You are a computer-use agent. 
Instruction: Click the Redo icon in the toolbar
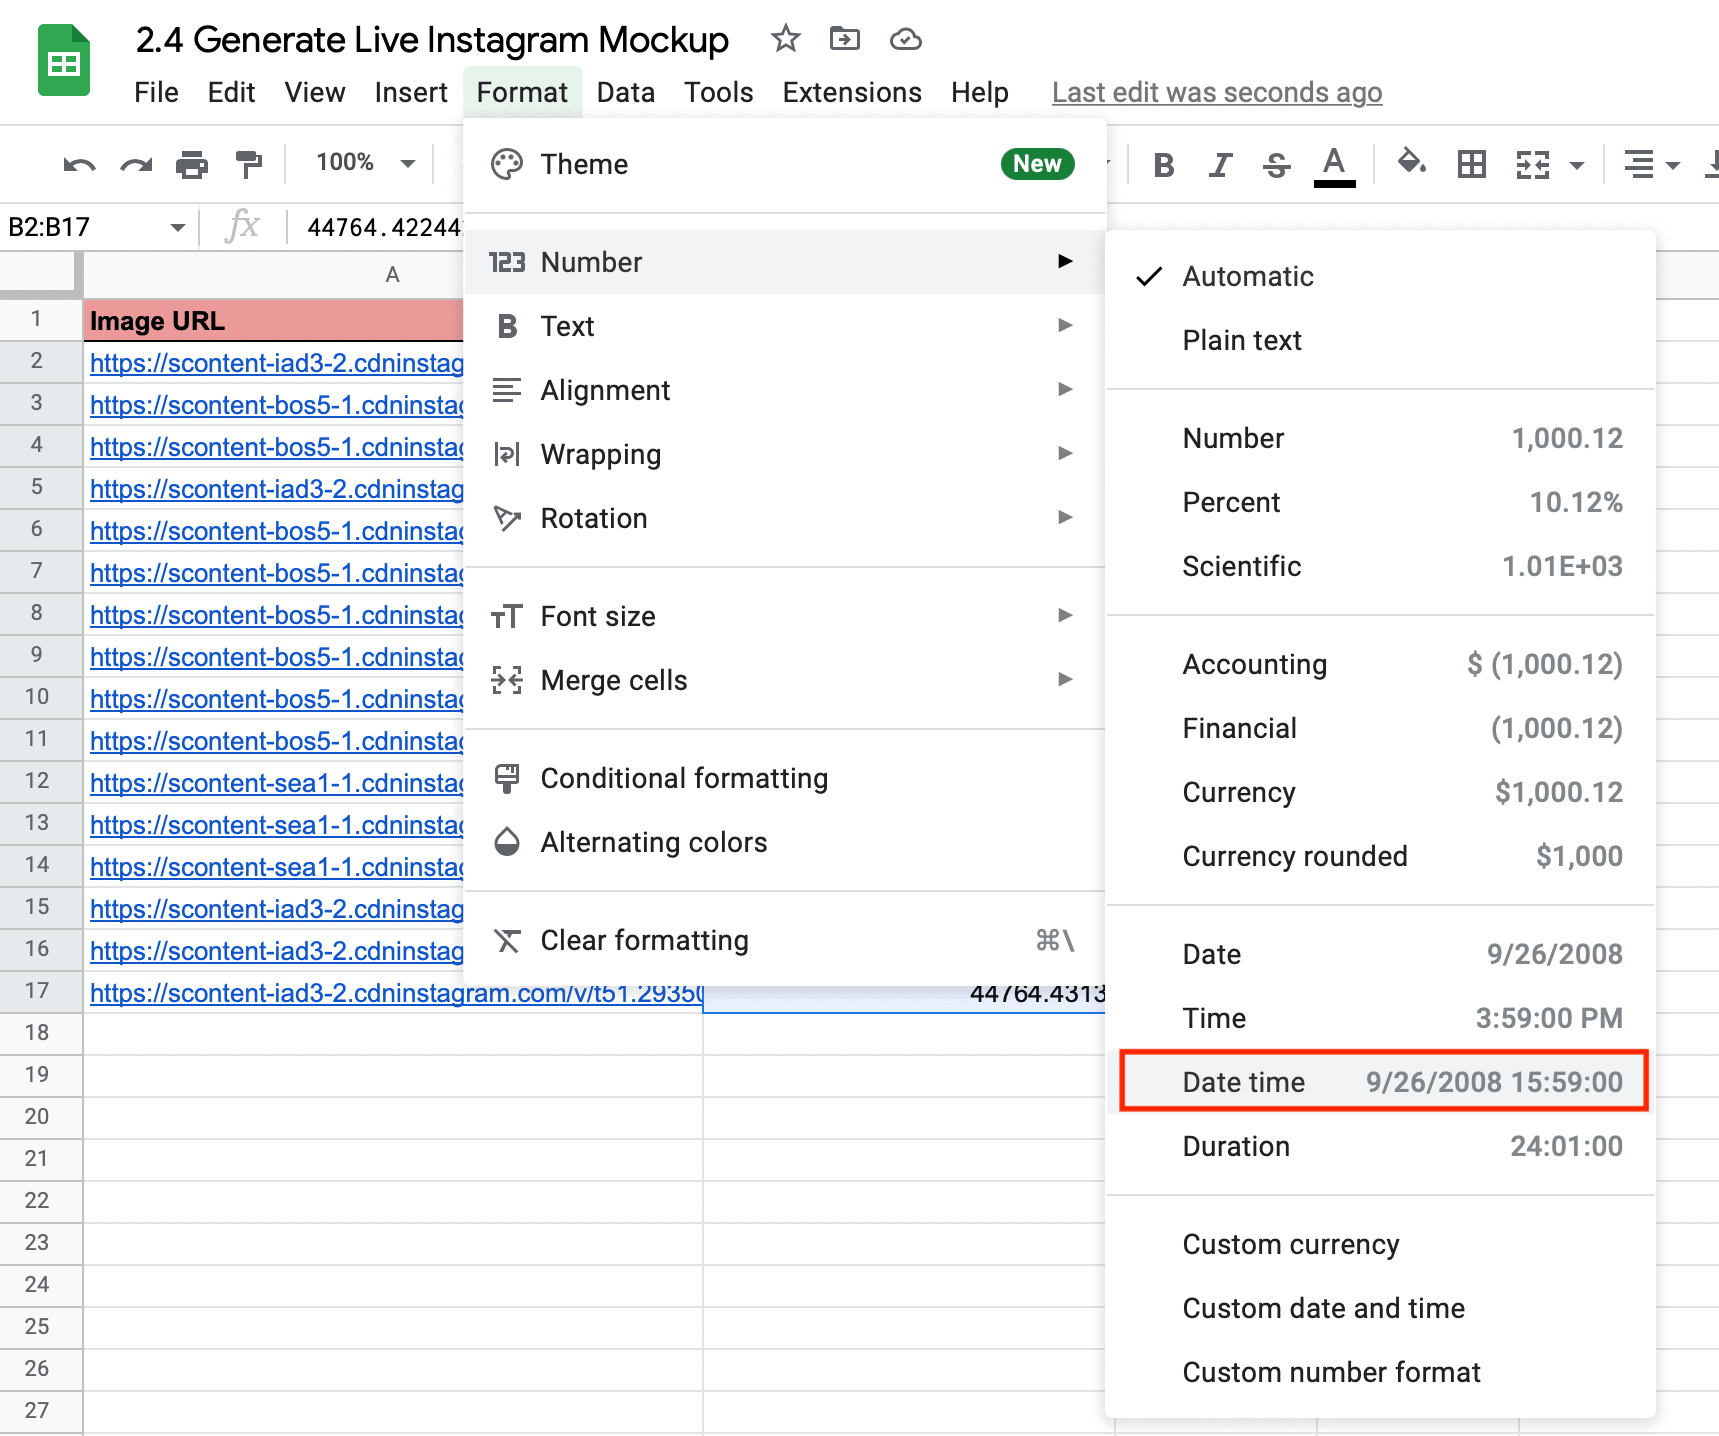(x=136, y=163)
